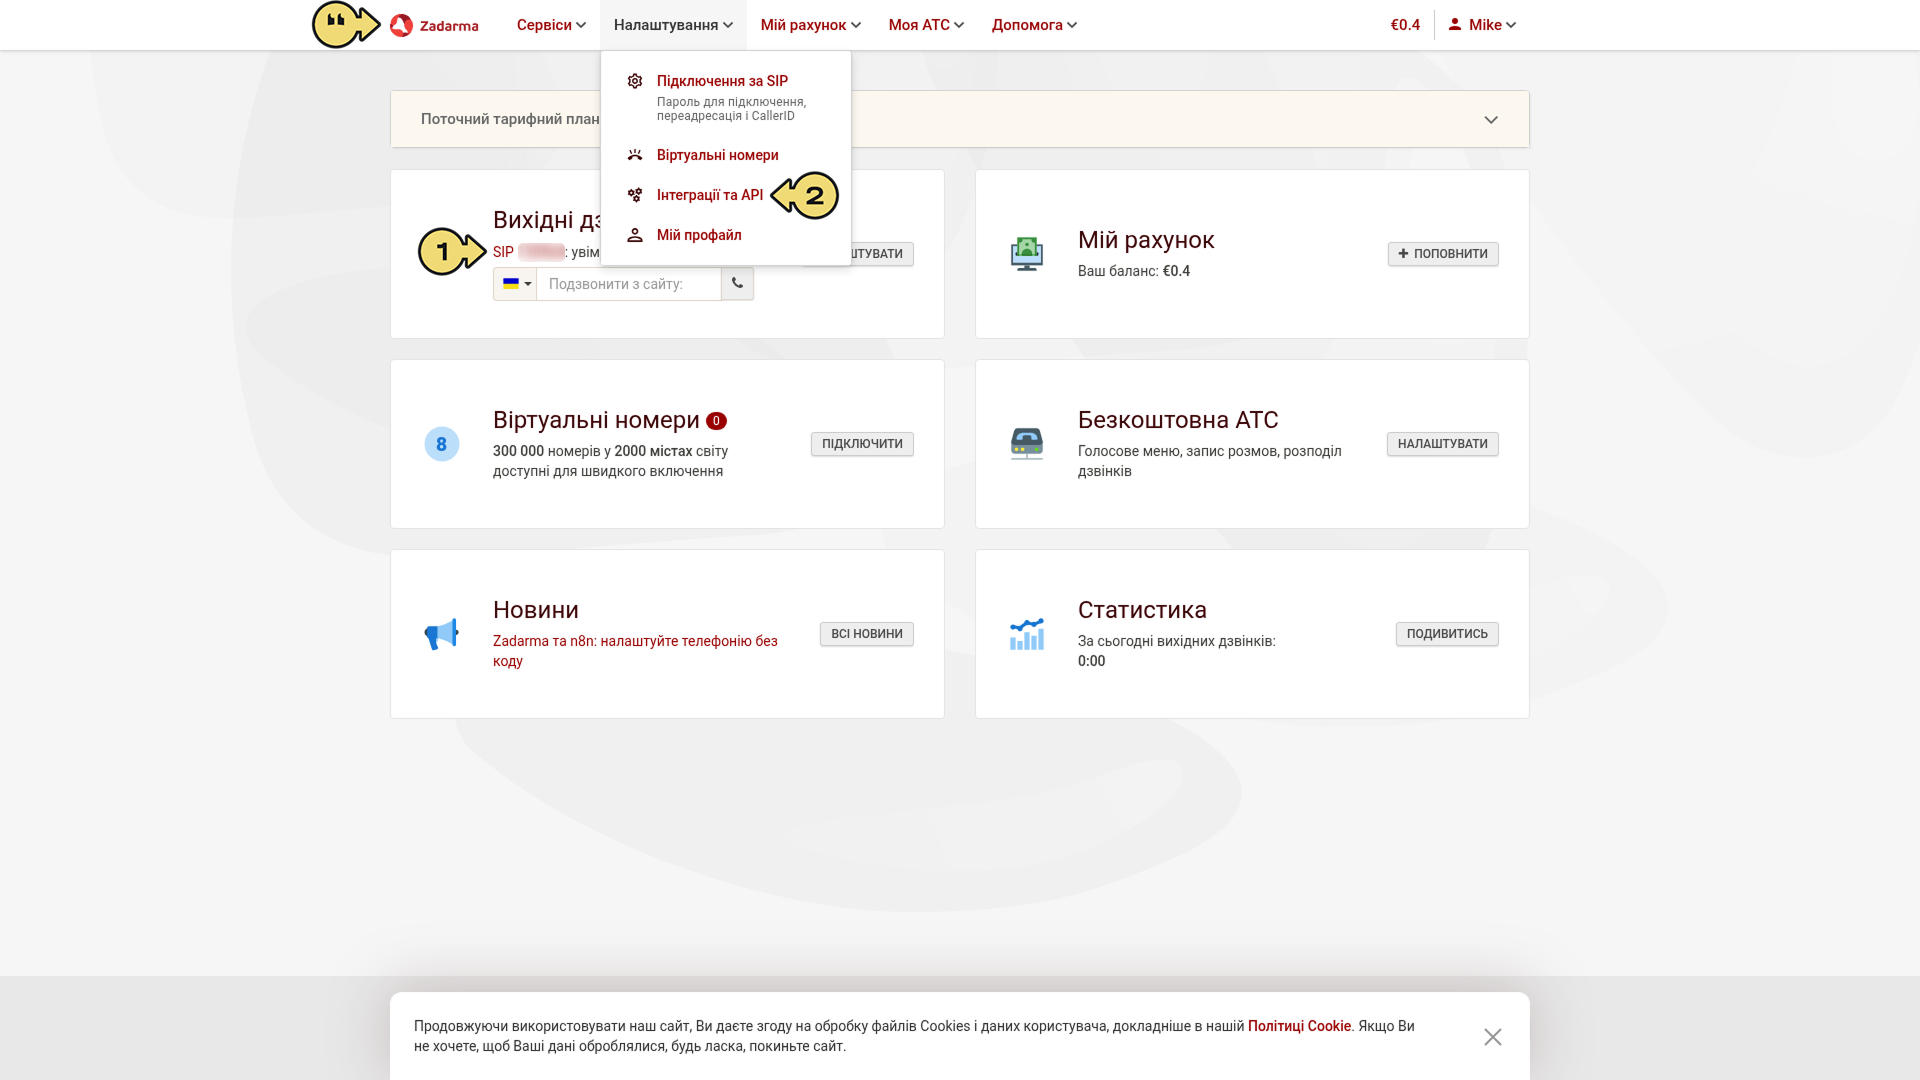Click the ПОДИВИТИСЬ button
Screen dimensions: 1920x1080
coord(1447,634)
